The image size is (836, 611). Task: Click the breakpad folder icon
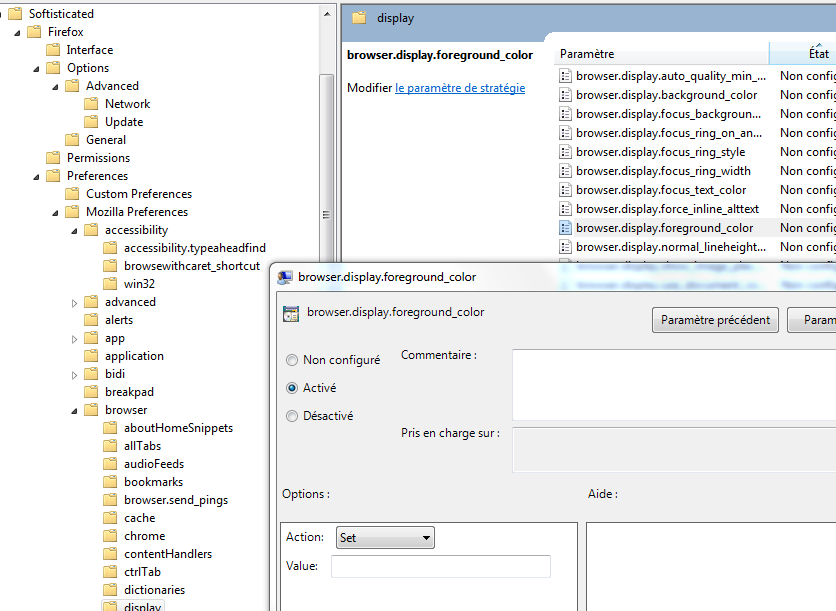coord(91,392)
